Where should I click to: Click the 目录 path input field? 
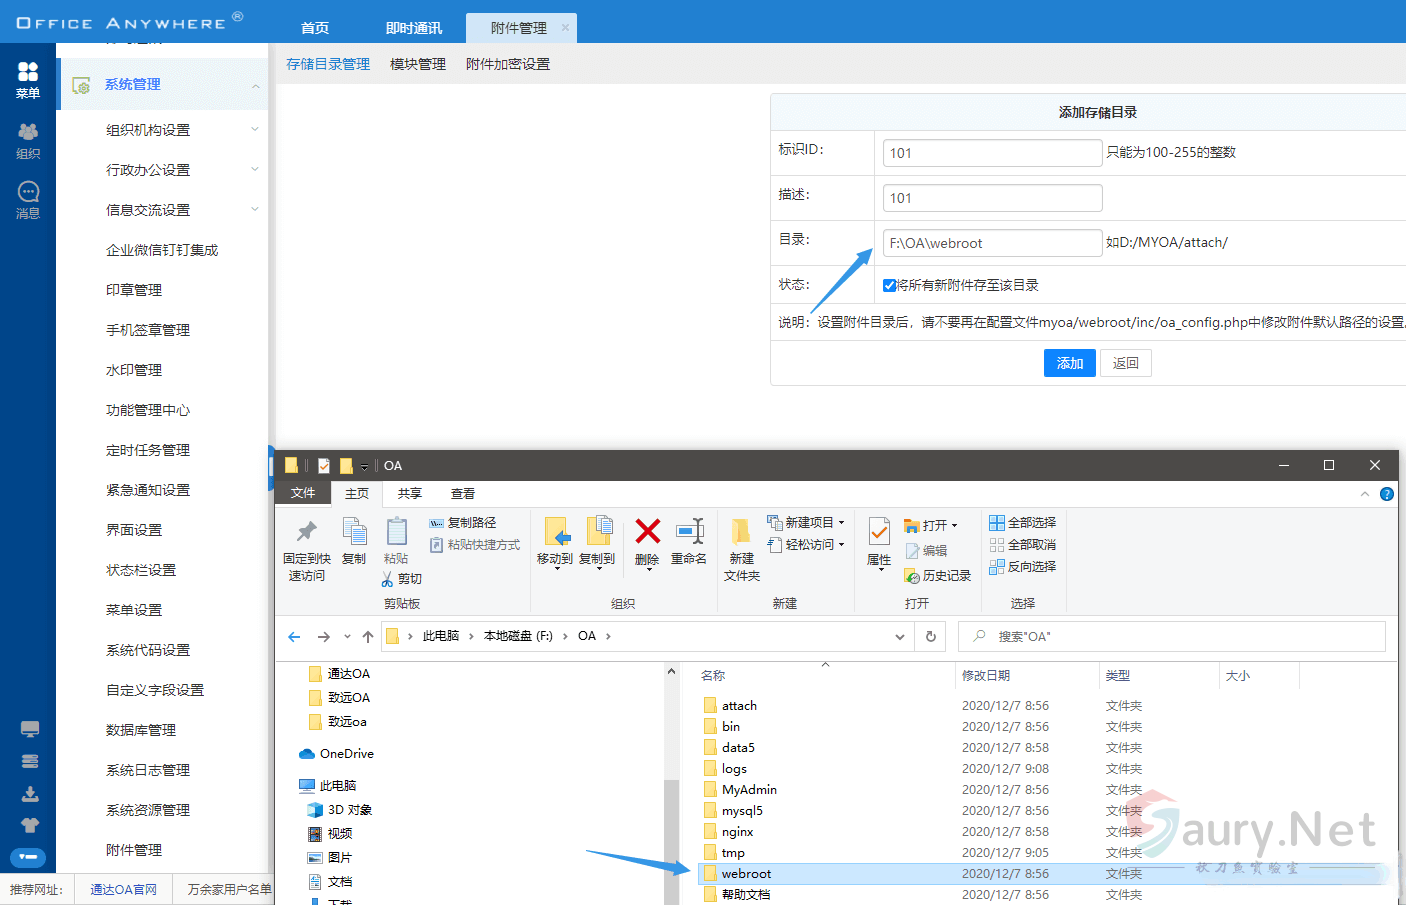[992, 243]
